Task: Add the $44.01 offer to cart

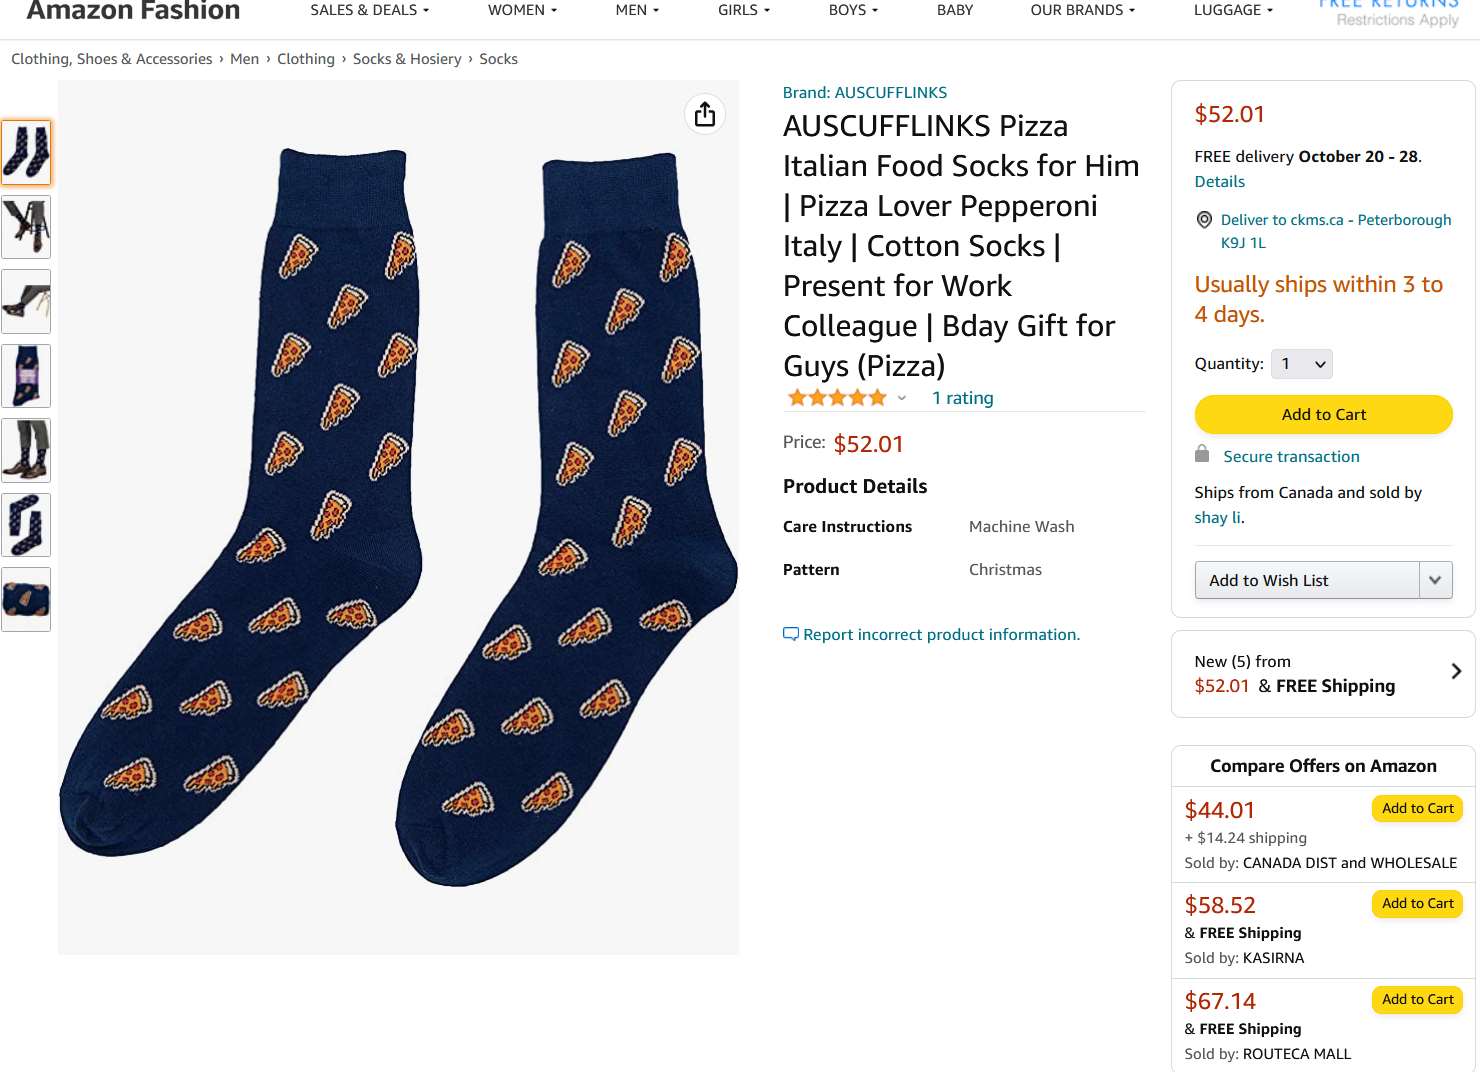Action: (1417, 808)
